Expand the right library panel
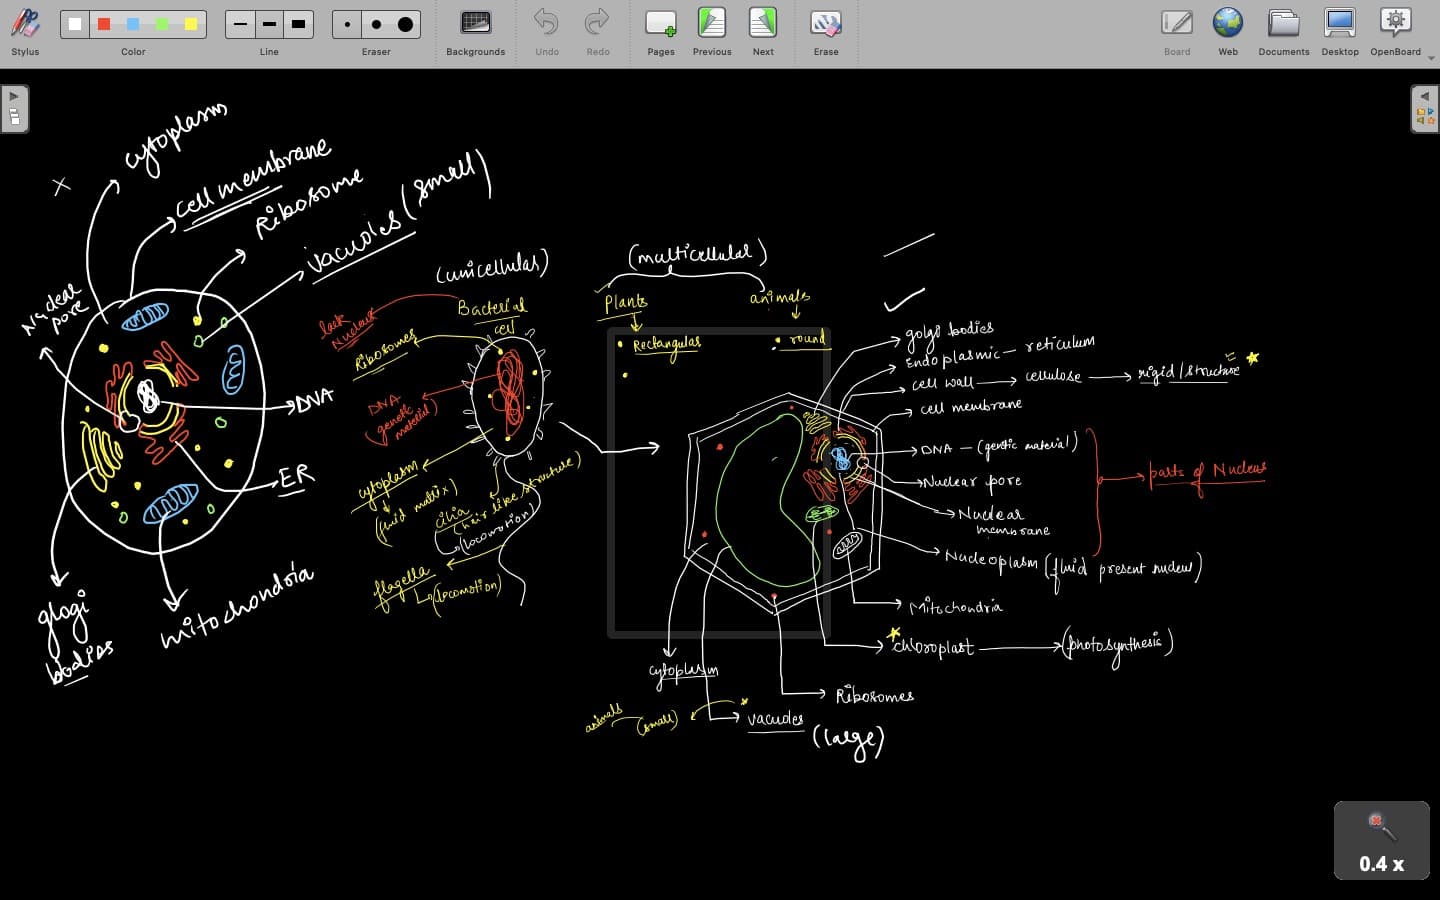 click(x=1425, y=108)
